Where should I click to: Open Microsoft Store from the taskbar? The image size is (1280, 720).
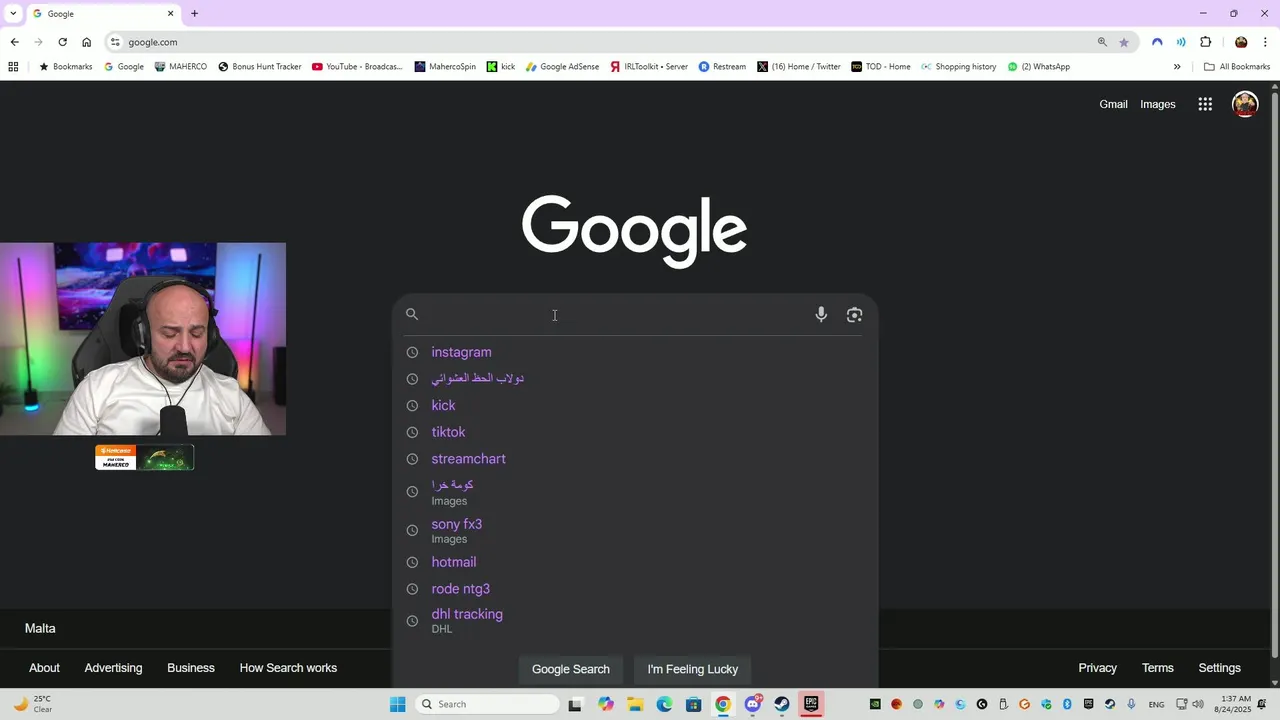coord(694,704)
